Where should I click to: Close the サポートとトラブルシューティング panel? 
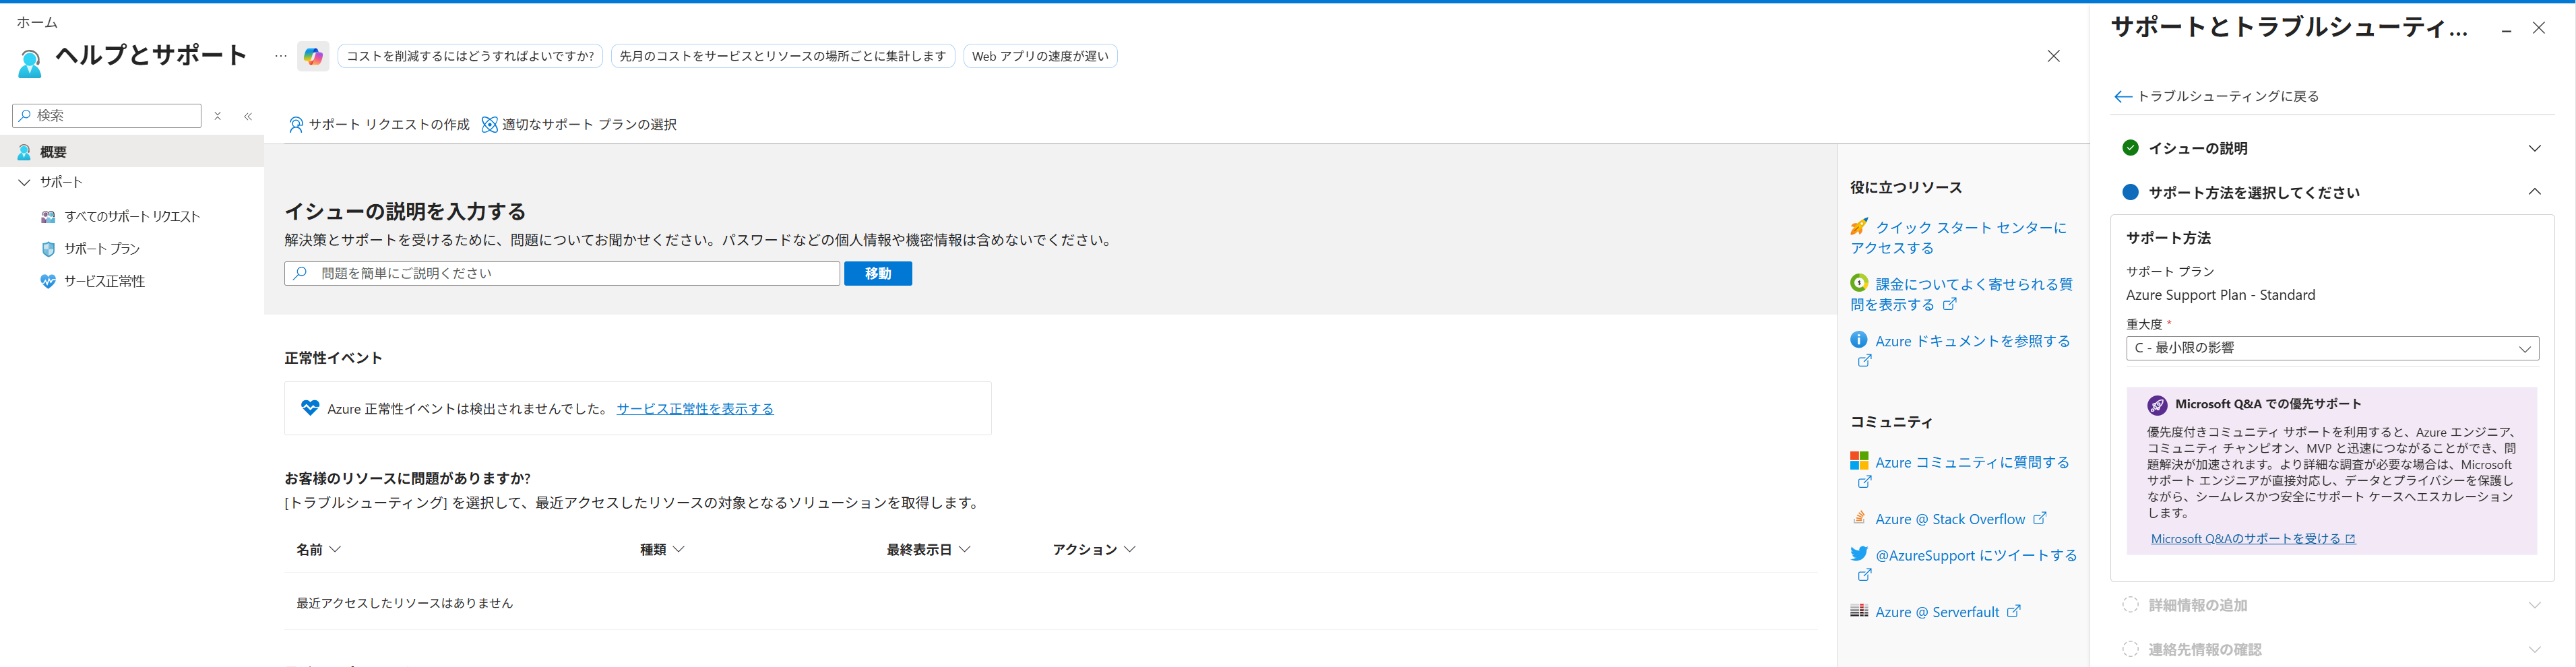click(2539, 28)
